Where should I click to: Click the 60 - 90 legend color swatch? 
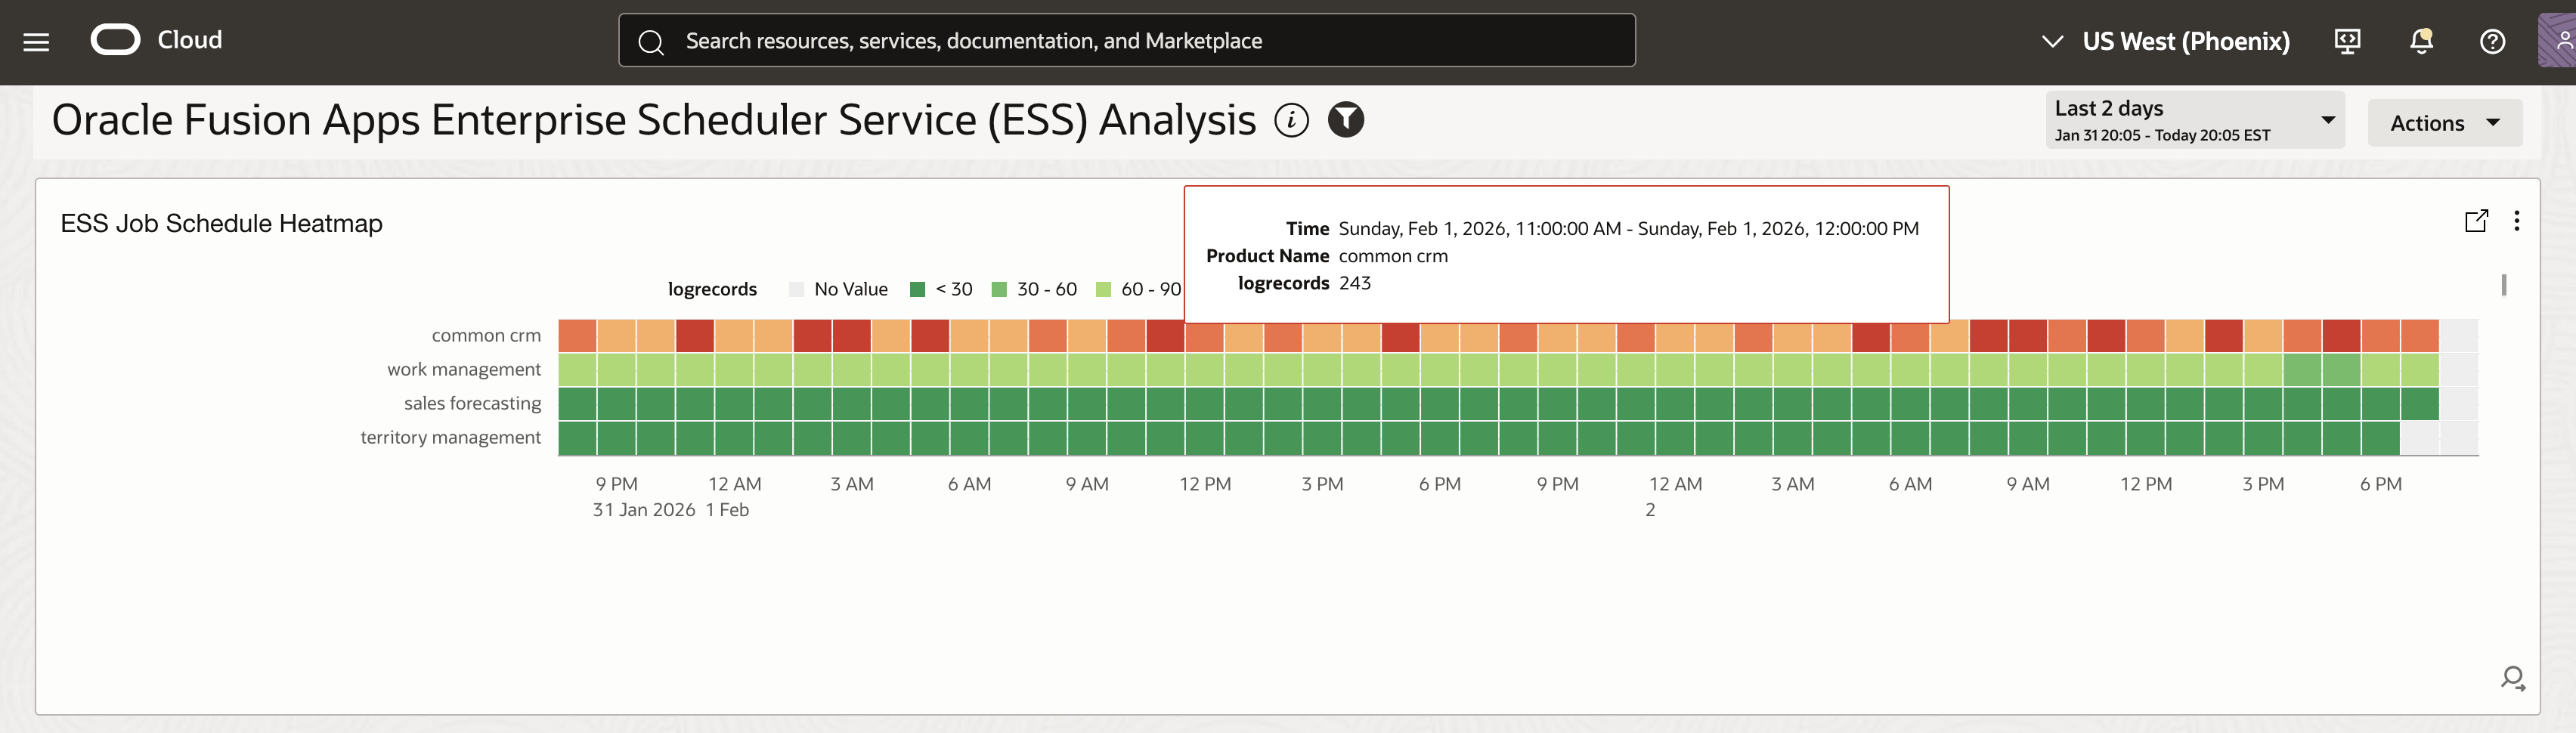pos(1103,289)
